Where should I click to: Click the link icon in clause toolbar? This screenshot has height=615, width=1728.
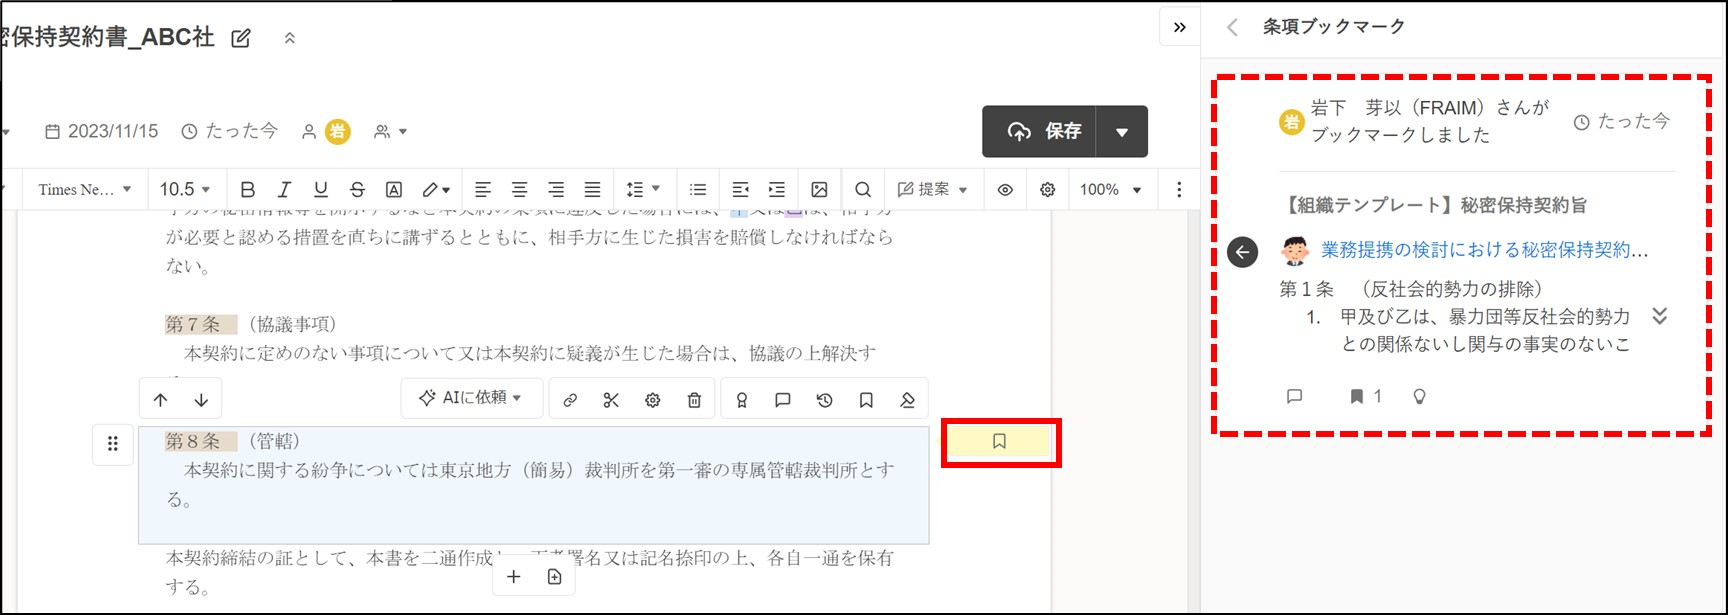coord(570,400)
